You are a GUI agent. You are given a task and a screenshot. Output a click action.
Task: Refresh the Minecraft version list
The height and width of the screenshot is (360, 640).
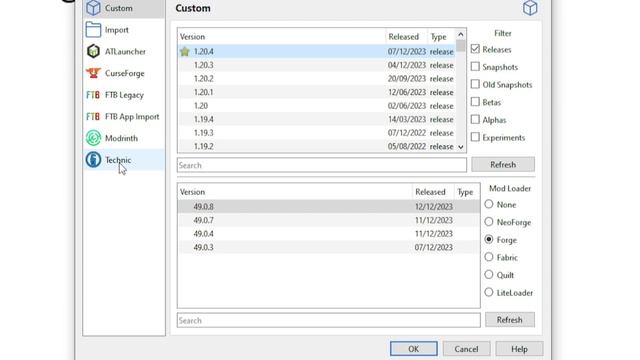(x=503, y=164)
